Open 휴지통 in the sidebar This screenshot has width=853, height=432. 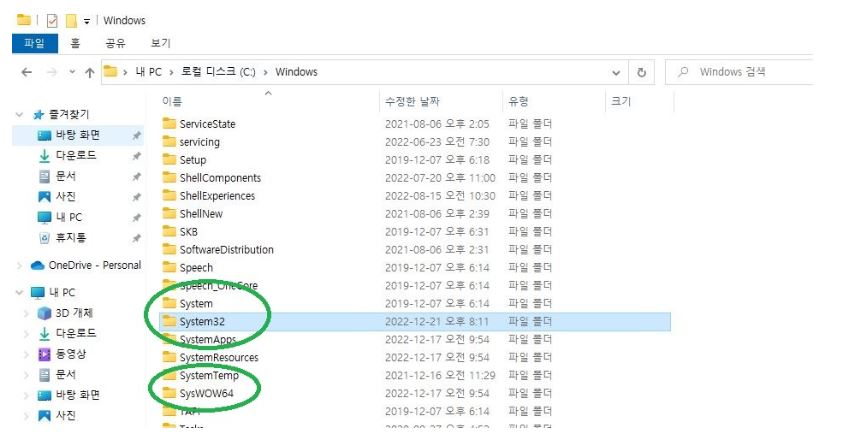71,238
